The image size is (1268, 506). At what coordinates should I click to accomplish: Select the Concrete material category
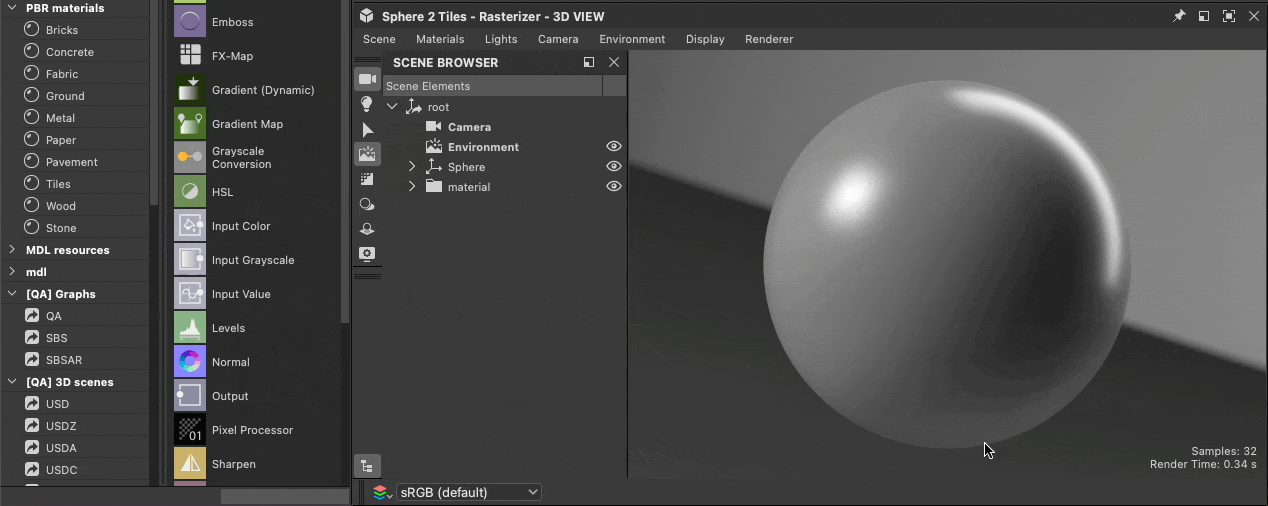pos(70,52)
